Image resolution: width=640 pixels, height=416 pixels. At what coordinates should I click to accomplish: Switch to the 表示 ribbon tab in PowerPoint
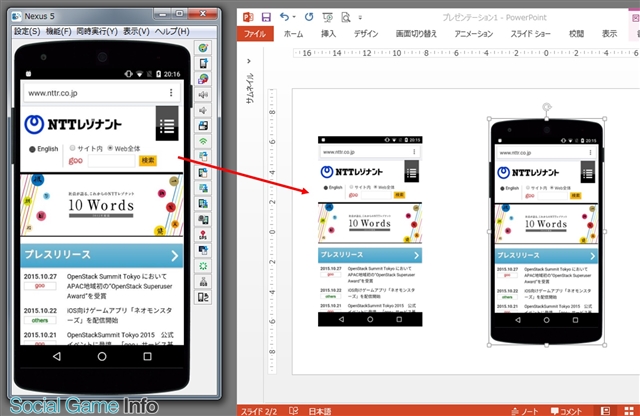[x=609, y=34]
